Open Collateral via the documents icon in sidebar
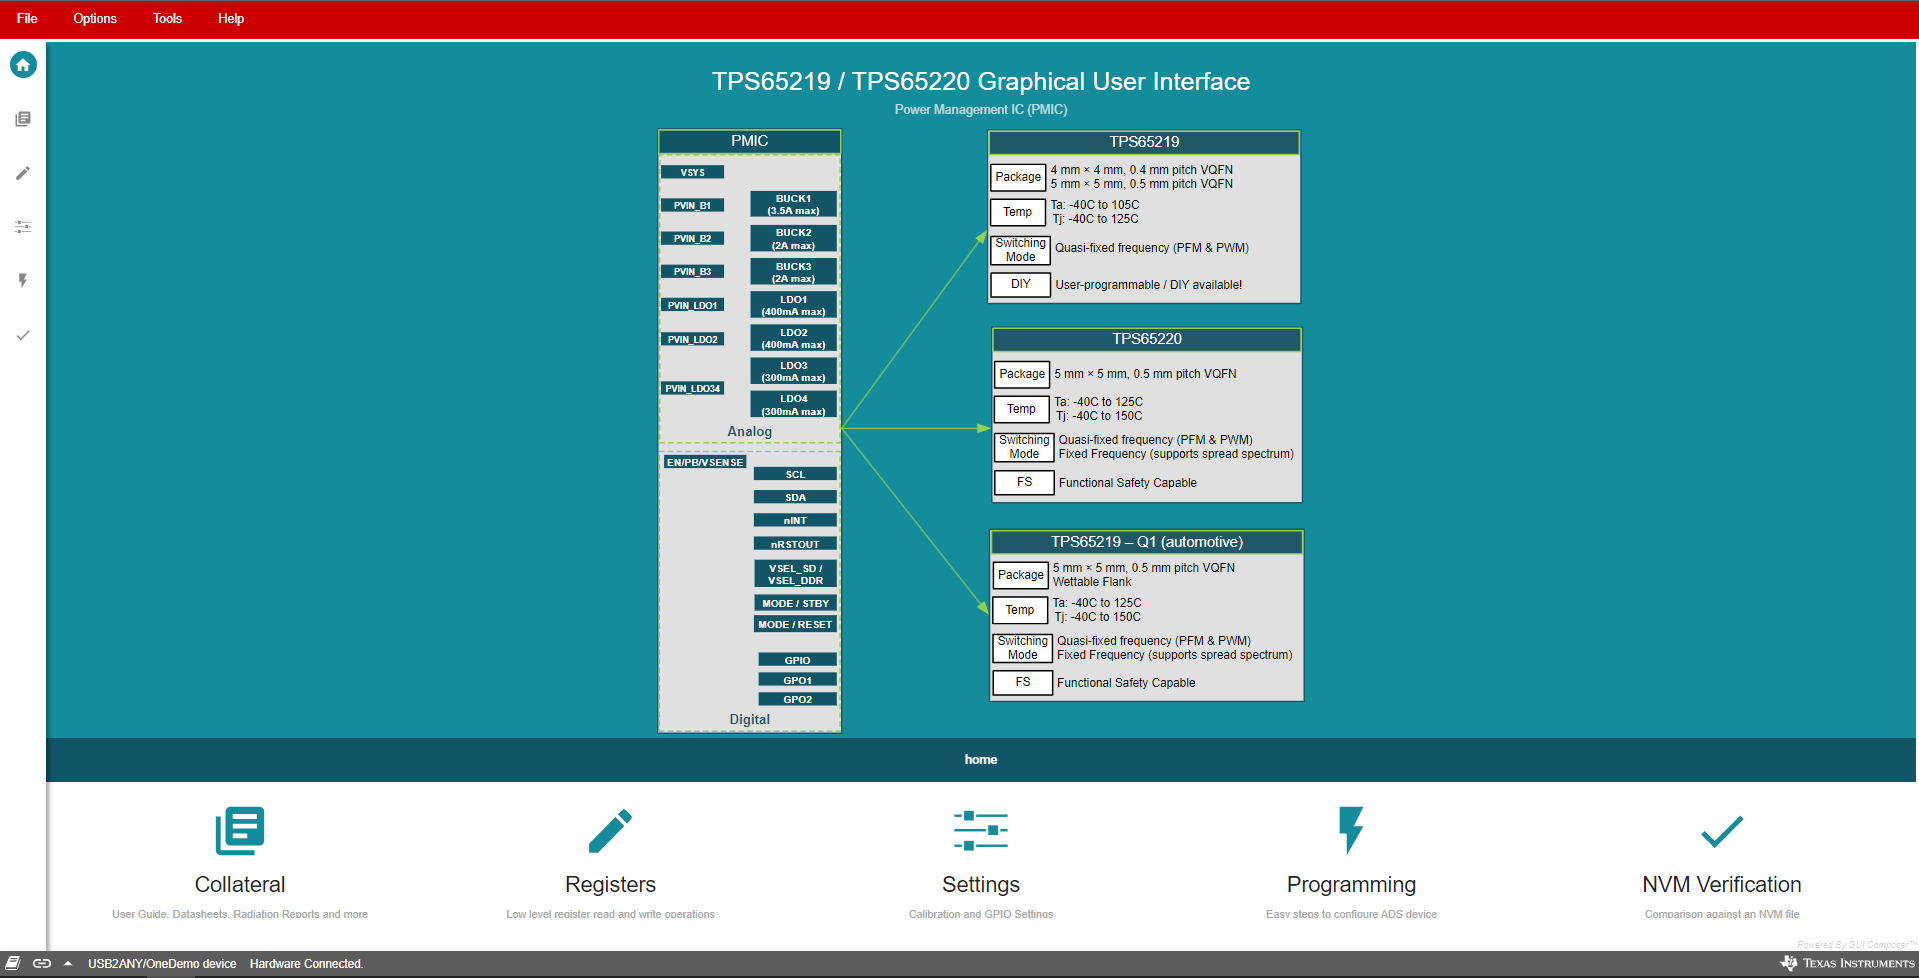Image resolution: width=1919 pixels, height=978 pixels. [22, 118]
